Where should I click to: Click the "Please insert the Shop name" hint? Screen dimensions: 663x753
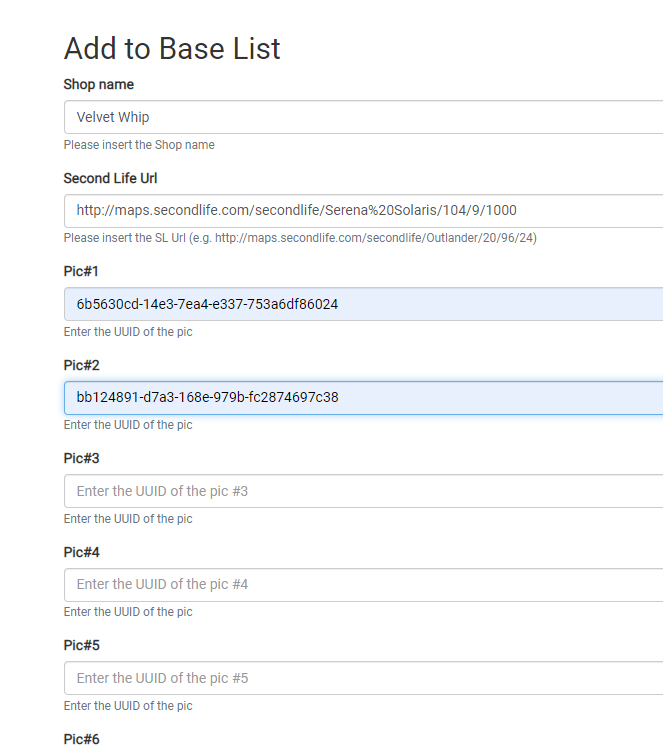[x=139, y=145]
